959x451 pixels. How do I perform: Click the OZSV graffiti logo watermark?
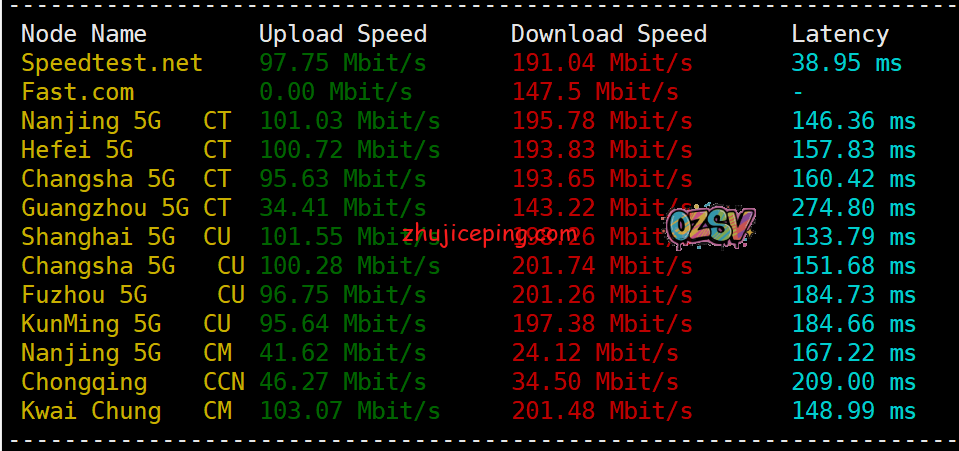click(x=711, y=228)
